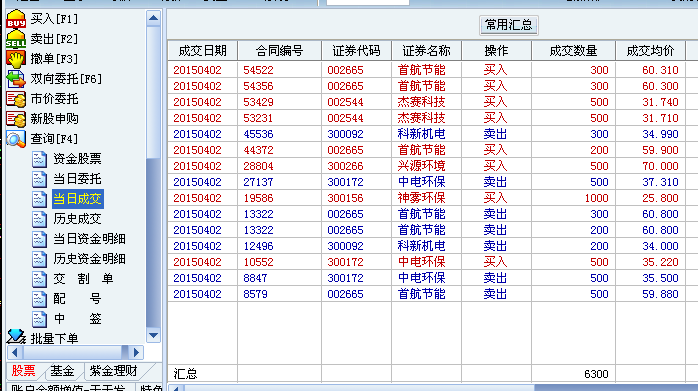Viewport: 698px width, 391px height.
Task: Open 卖出[F2] in the sidebar
Action: point(54,39)
